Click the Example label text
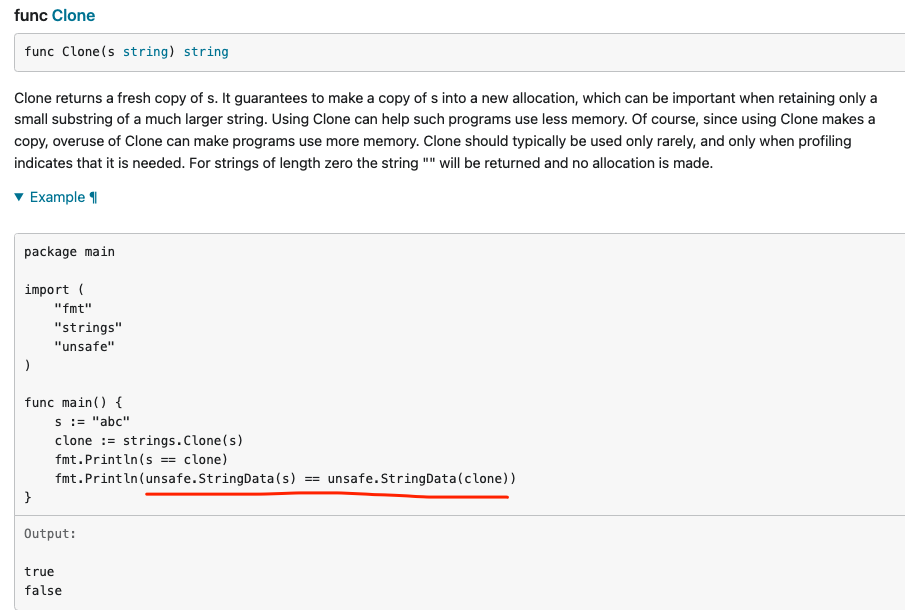This screenshot has height=610, width=905. [x=57, y=197]
